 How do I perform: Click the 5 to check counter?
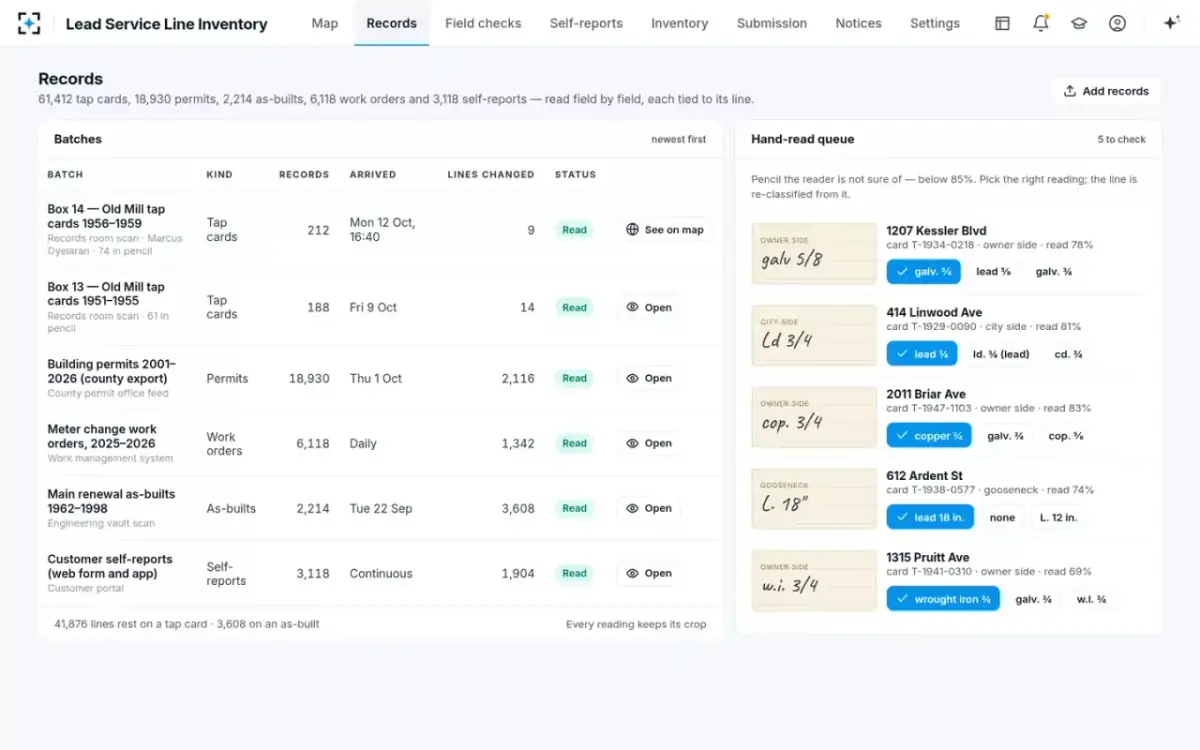click(1122, 140)
